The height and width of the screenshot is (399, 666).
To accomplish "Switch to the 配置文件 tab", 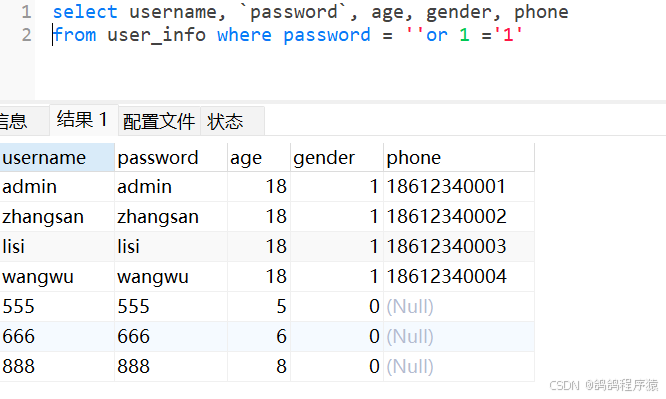I will (159, 122).
